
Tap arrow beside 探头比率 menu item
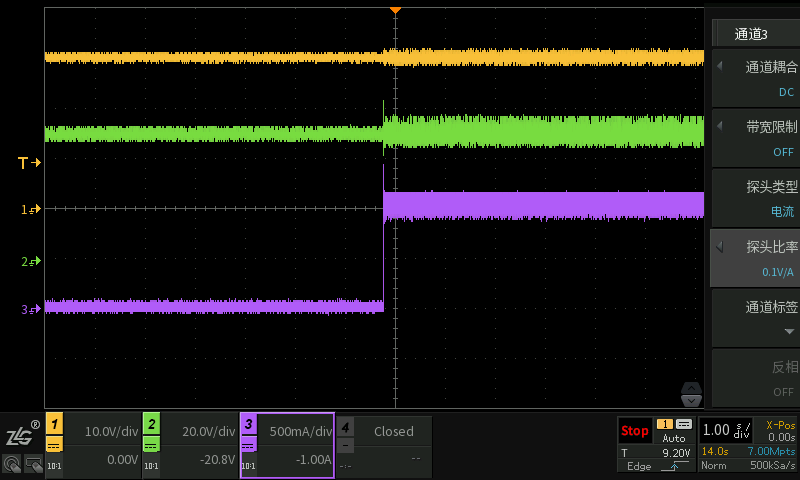click(720, 247)
